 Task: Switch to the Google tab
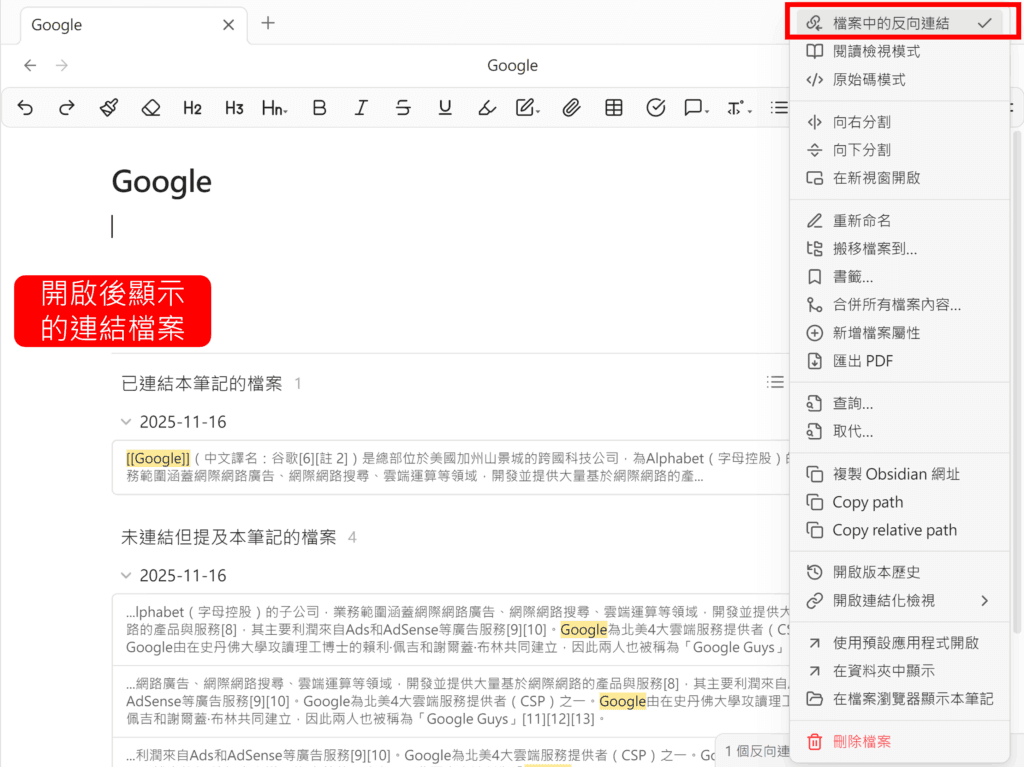pos(120,25)
